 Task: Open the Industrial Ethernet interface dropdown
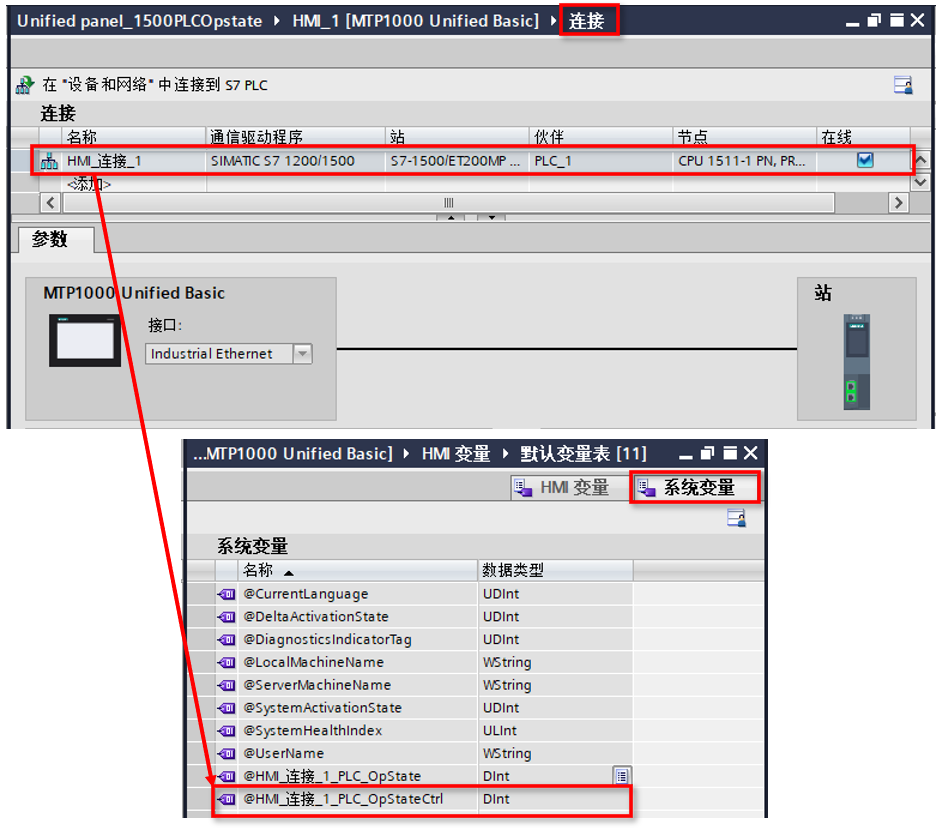click(301, 353)
